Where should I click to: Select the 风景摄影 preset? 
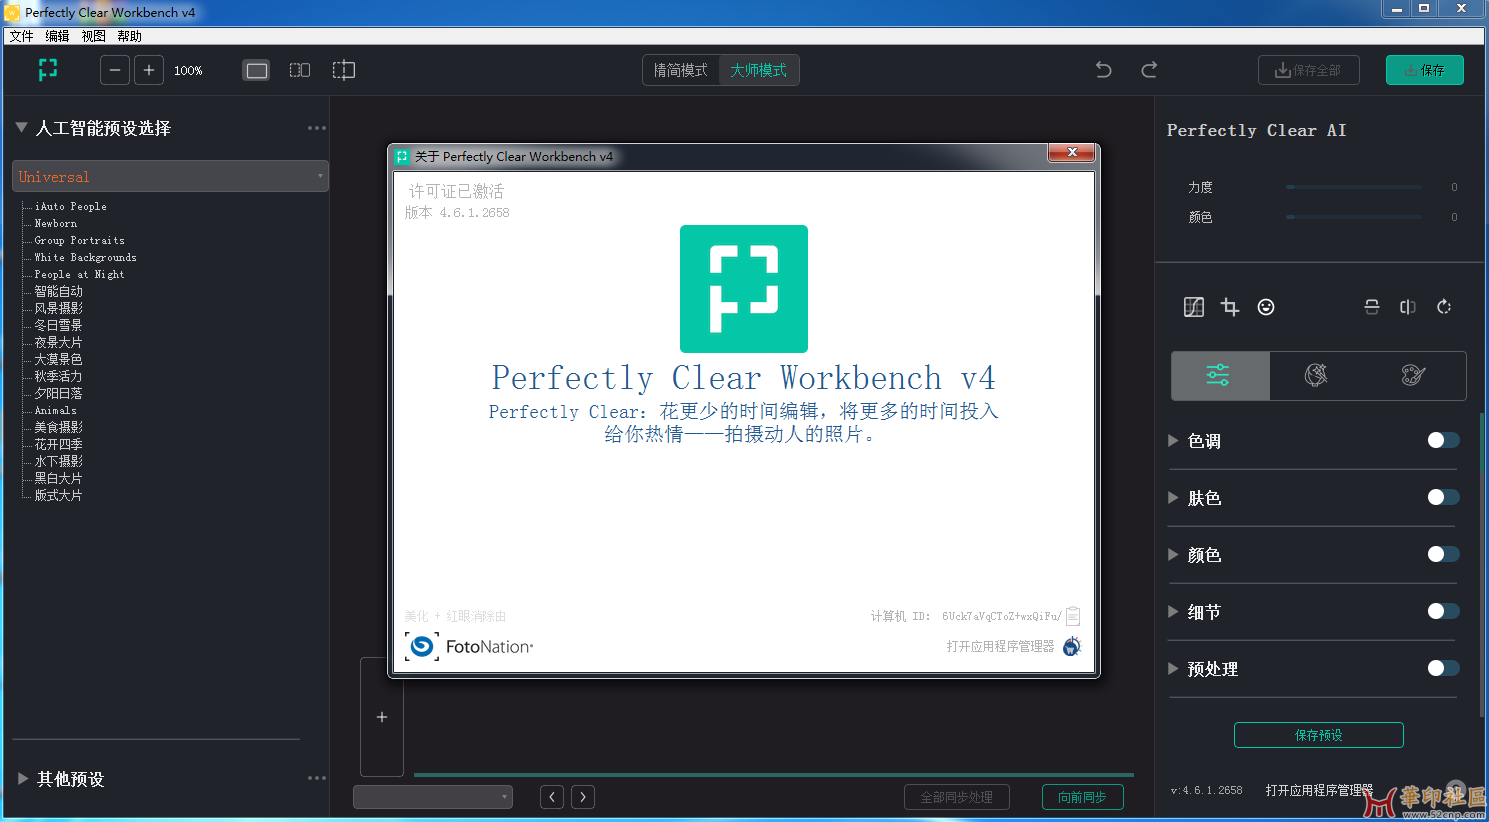tap(58, 308)
